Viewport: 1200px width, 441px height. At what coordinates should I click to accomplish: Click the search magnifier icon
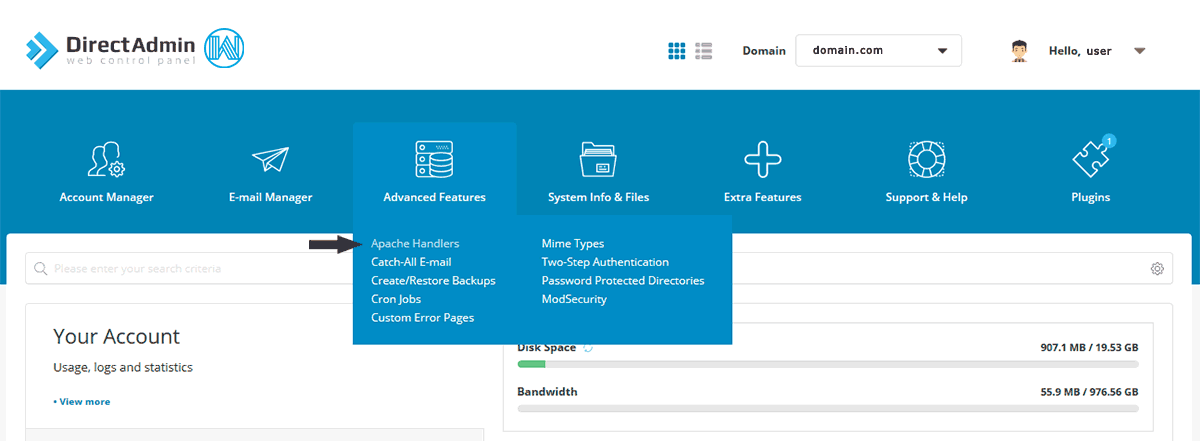tap(41, 269)
